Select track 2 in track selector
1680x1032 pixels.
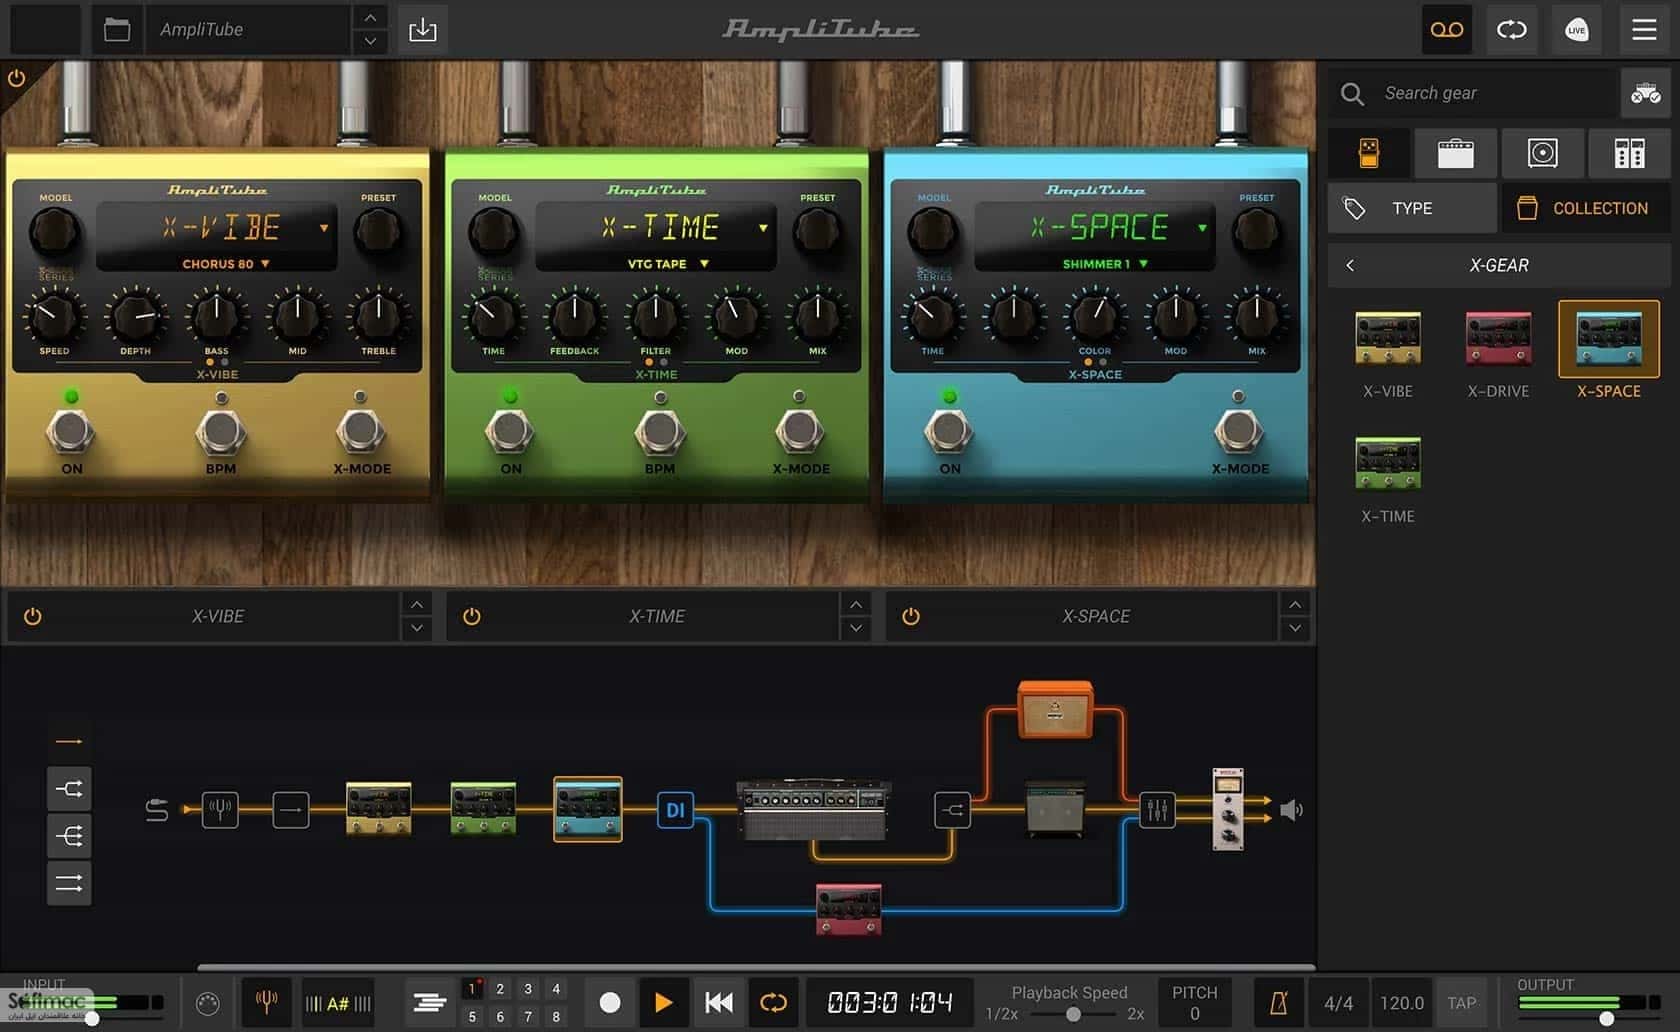click(500, 989)
